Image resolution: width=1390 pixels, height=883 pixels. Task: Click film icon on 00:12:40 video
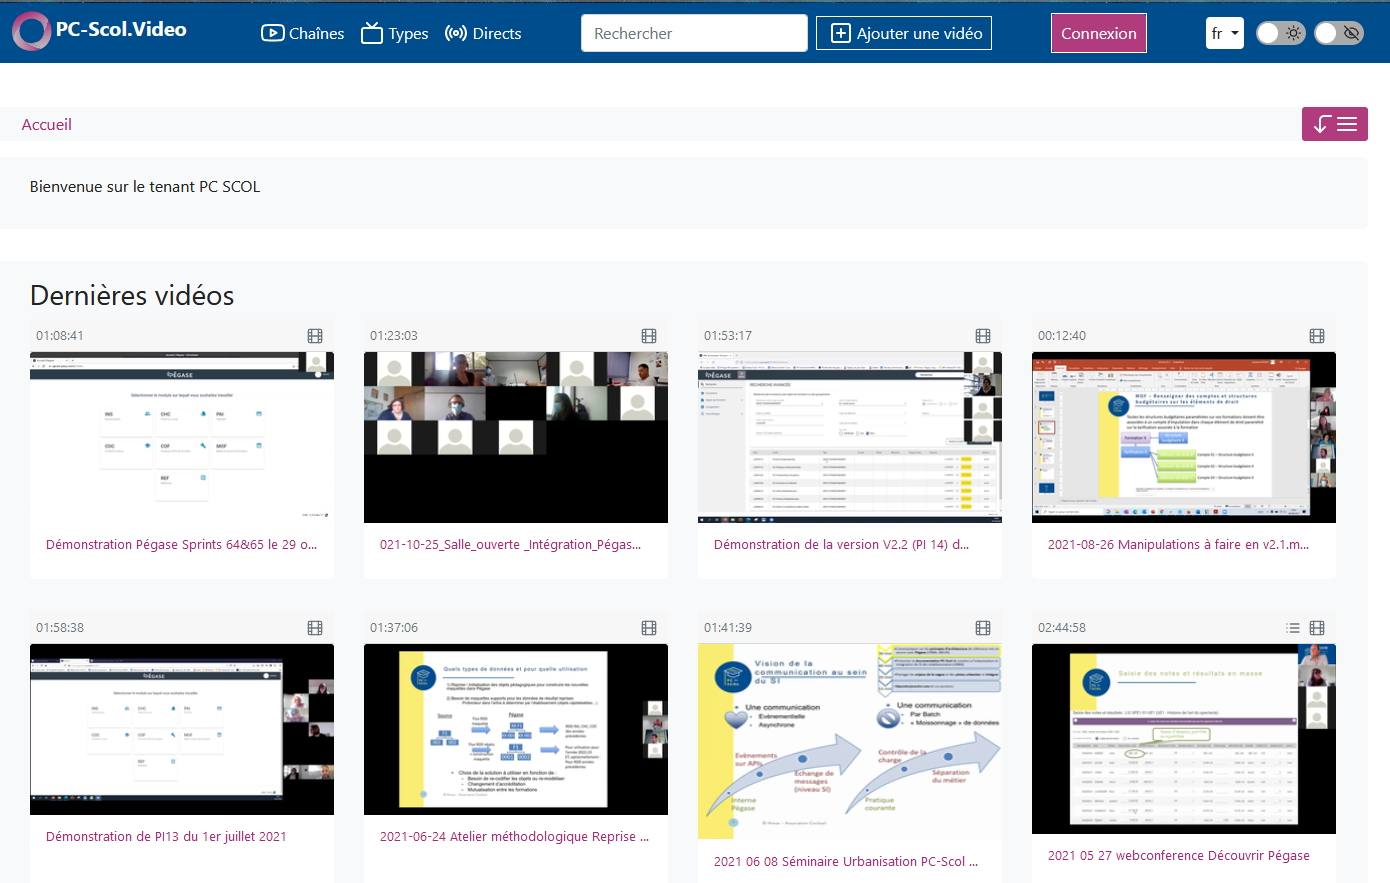(1317, 336)
